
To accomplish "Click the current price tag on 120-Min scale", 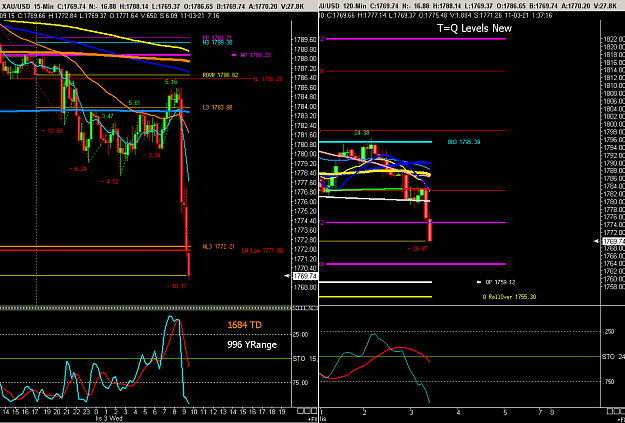I will tap(613, 242).
